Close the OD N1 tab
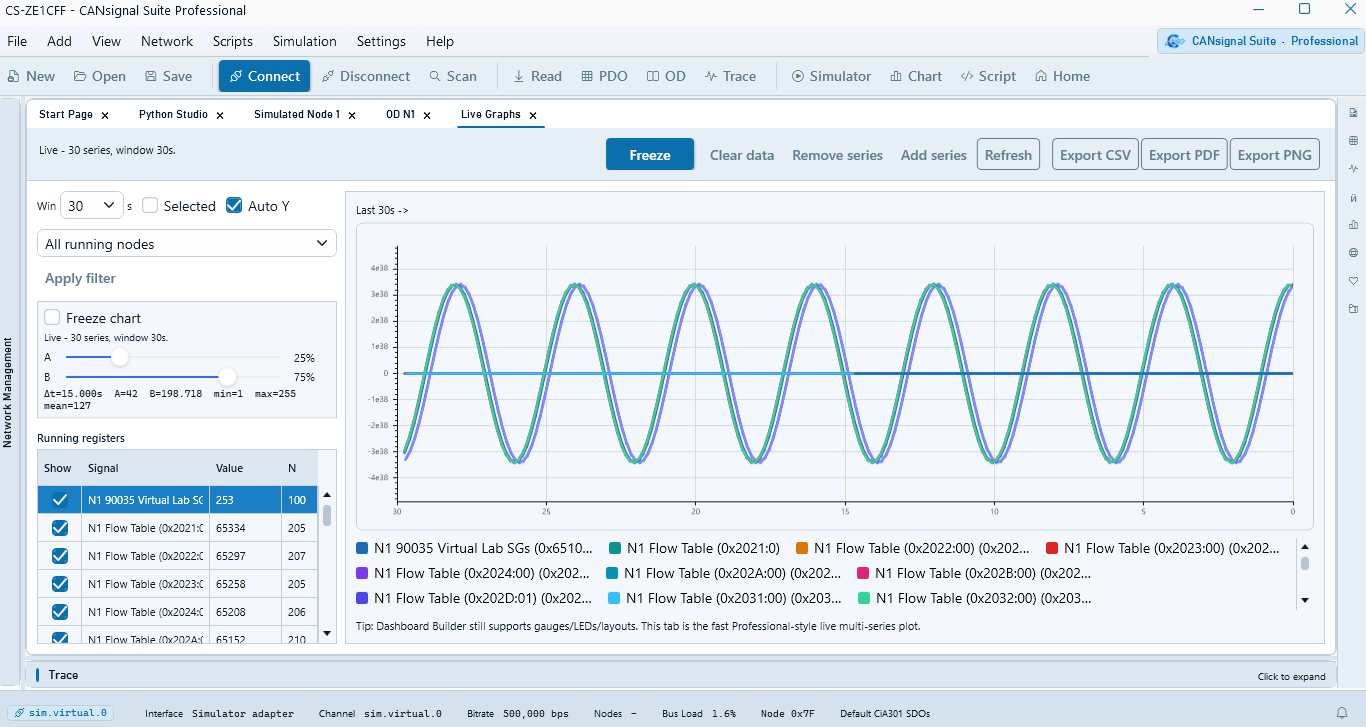 tap(427, 115)
